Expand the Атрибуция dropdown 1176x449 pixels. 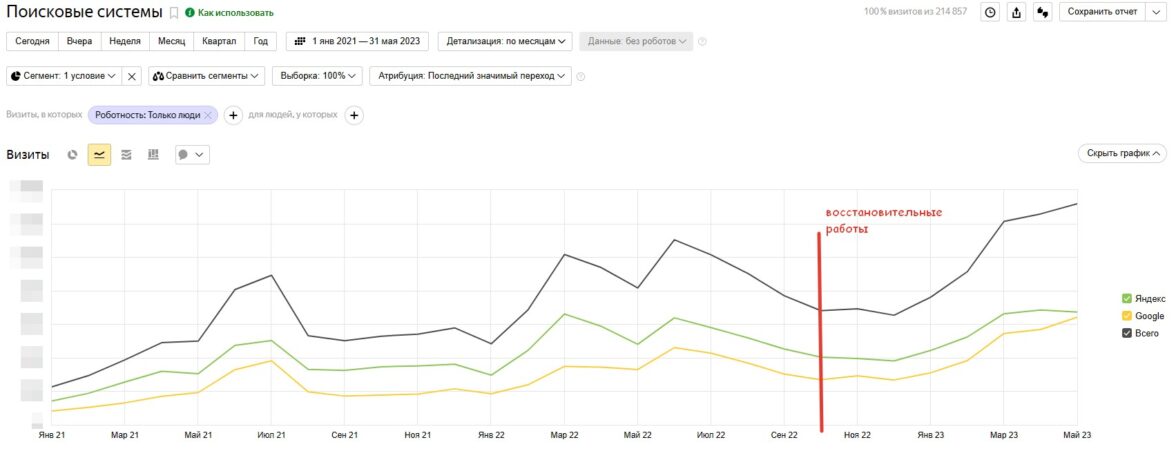469,76
